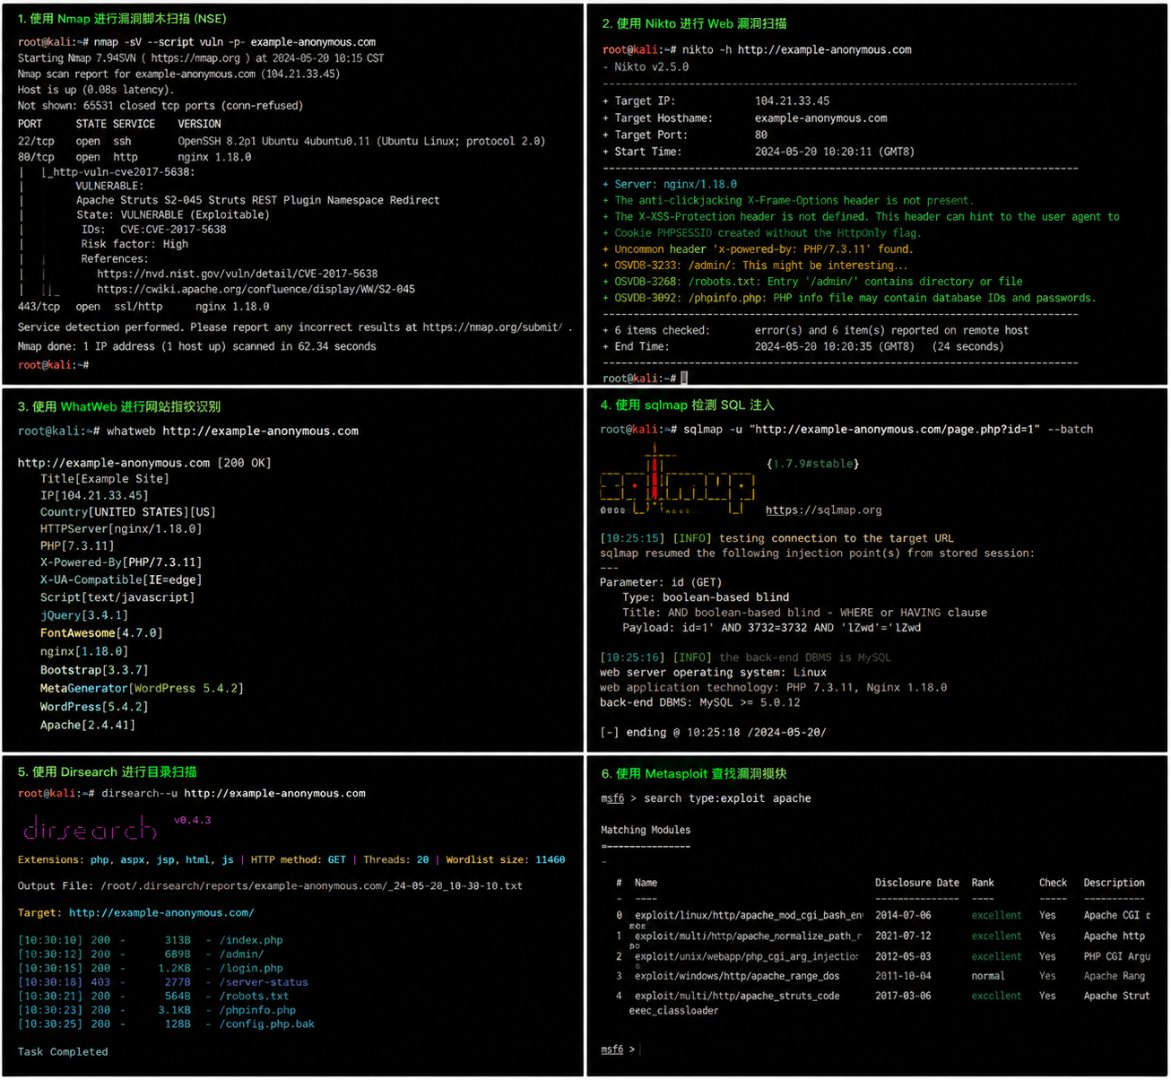
Task: Select the sqlmap -u command with --batch
Action: pos(888,429)
